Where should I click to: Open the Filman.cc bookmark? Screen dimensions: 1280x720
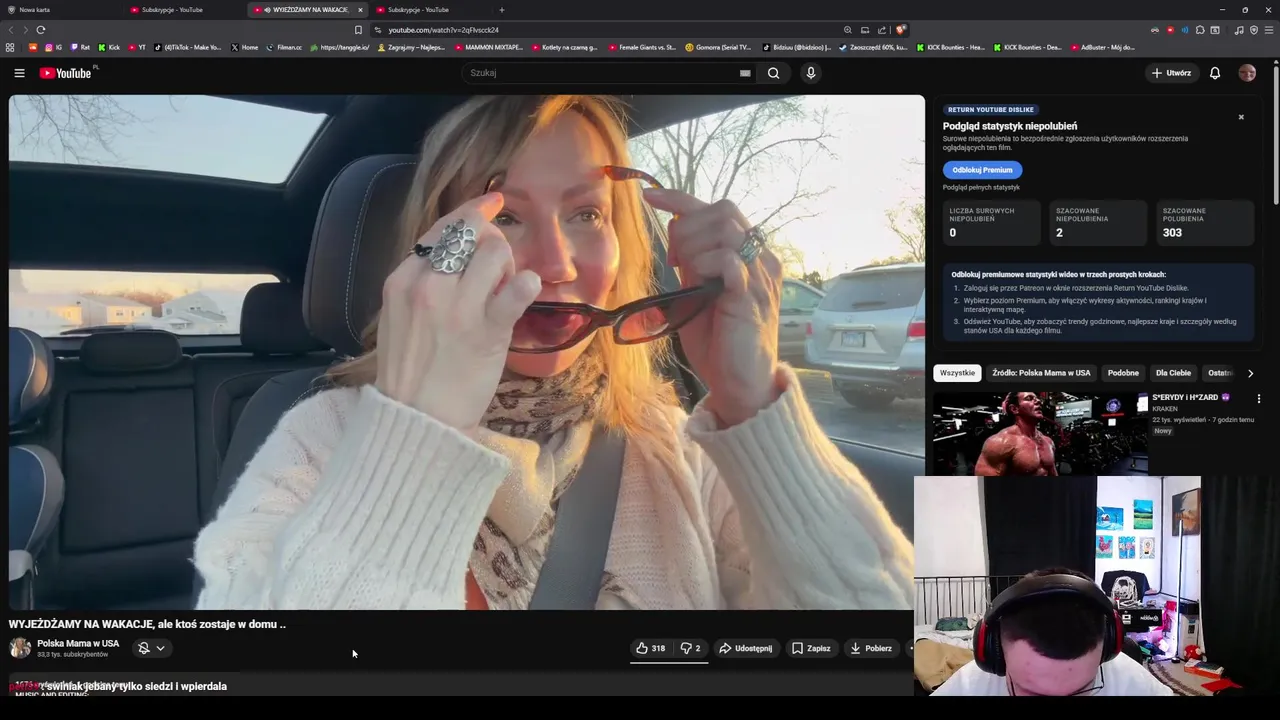pyautogui.click(x=285, y=47)
